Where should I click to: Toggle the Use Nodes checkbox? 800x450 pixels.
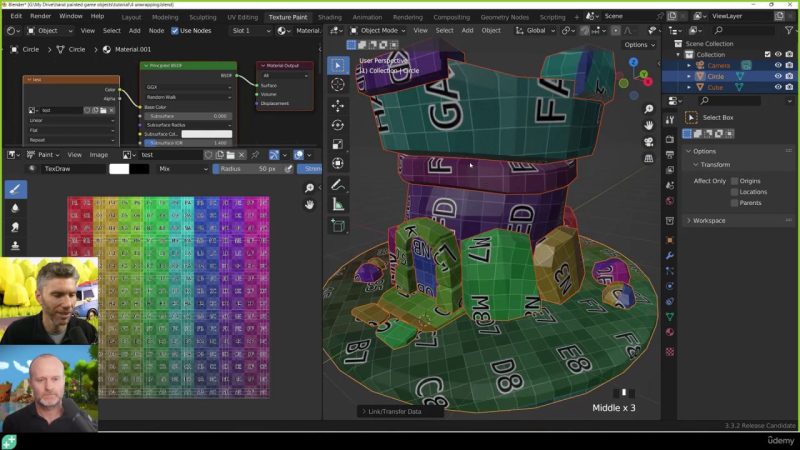[x=174, y=31]
